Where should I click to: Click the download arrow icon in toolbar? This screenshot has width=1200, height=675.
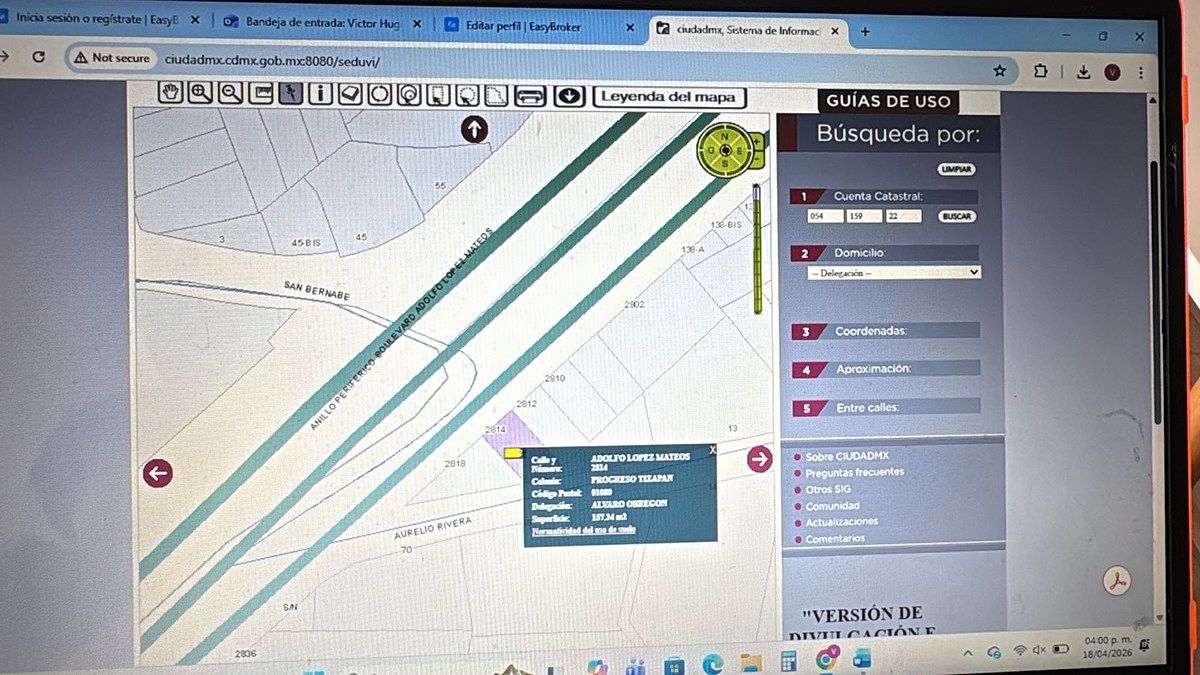point(569,96)
